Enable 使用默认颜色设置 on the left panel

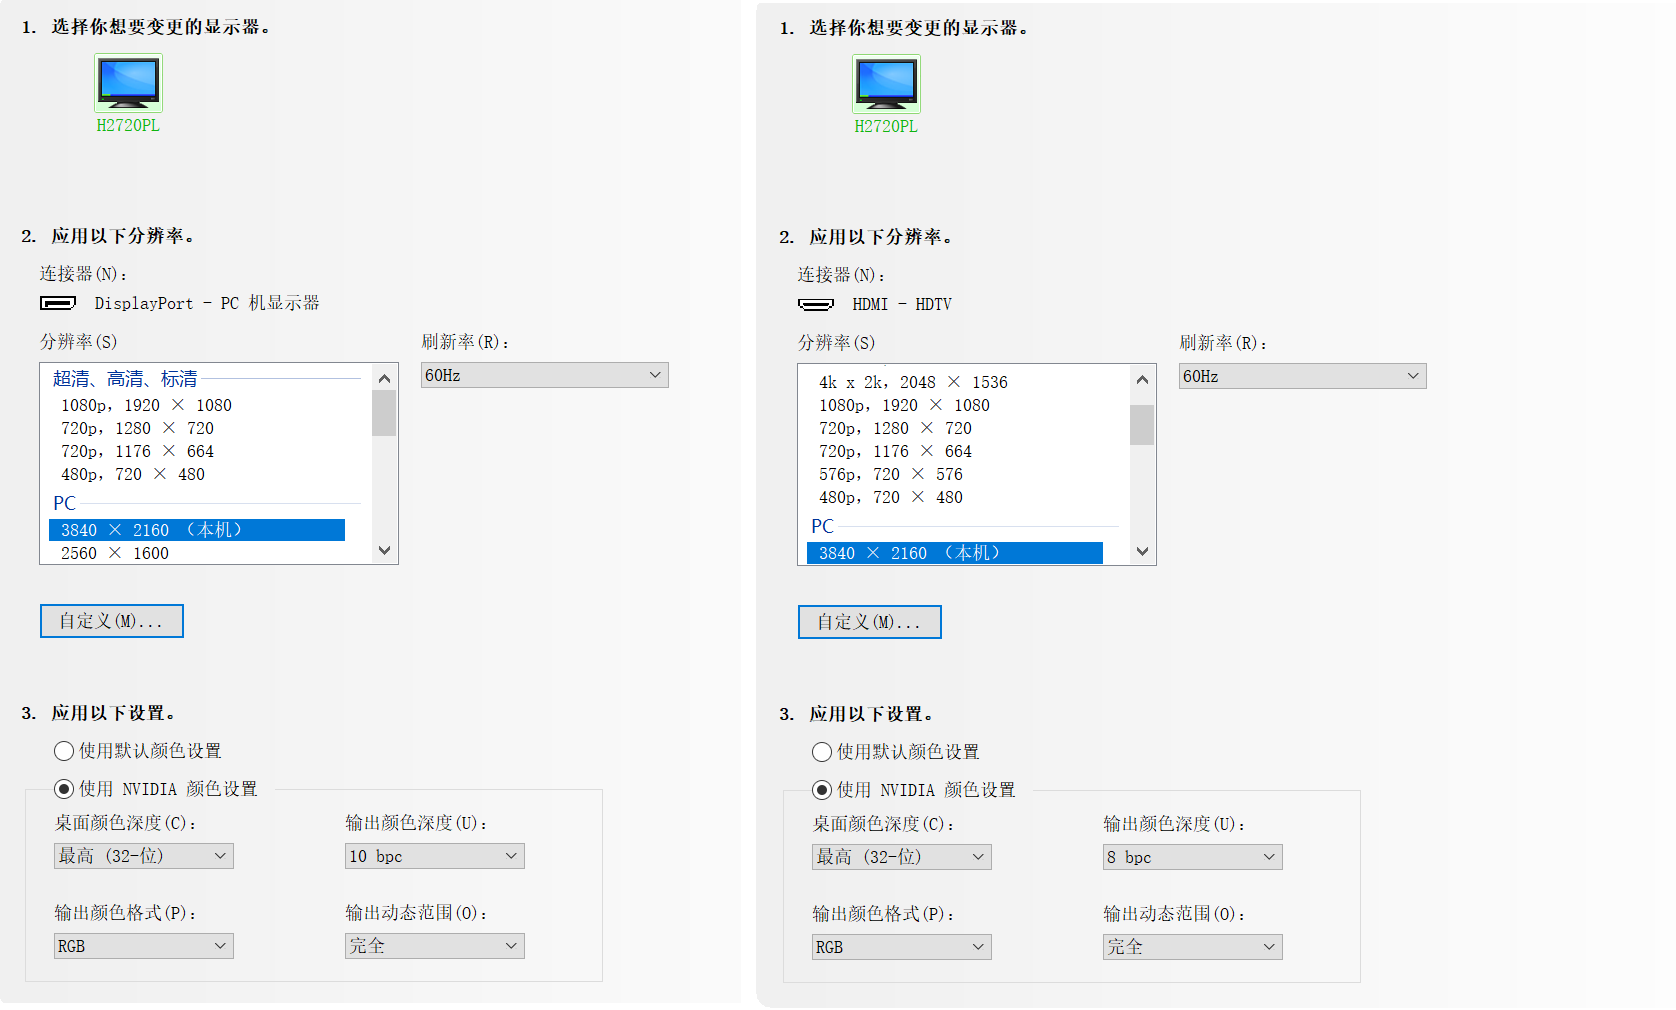click(63, 751)
